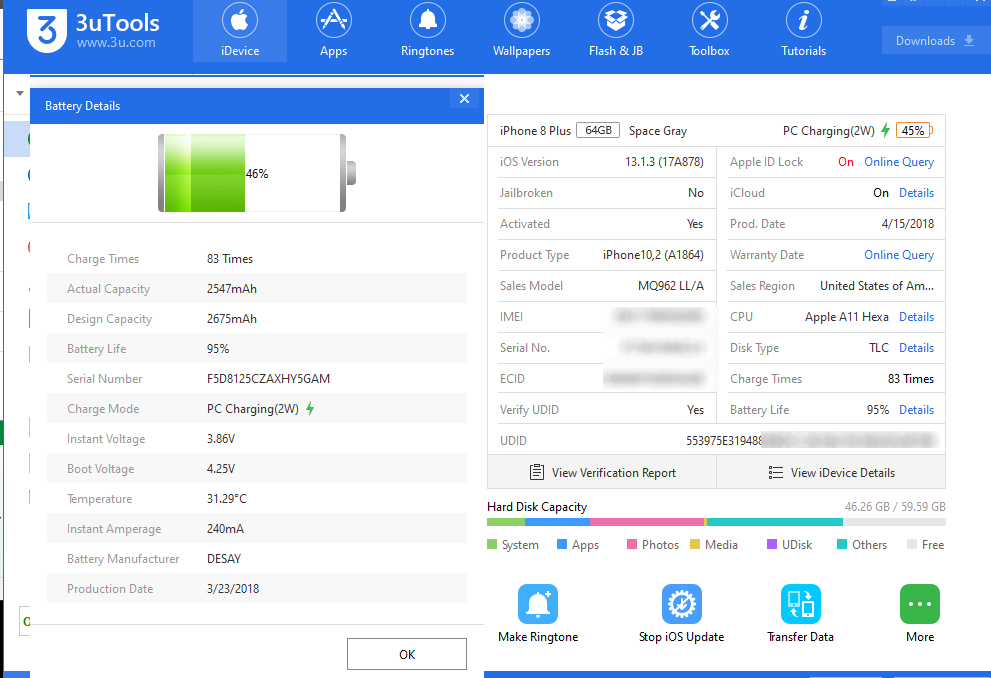Click the 13.1.3 (17A878) iOS version
Image resolution: width=991 pixels, height=678 pixels.
tap(664, 162)
